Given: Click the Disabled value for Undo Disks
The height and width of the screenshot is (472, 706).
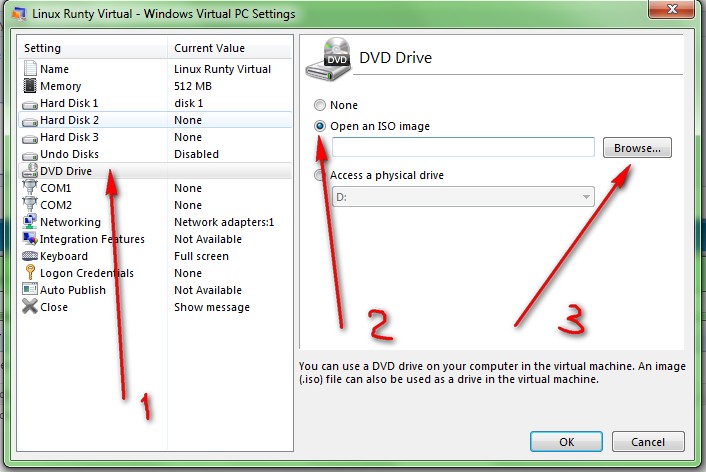Looking at the screenshot, I should 196,154.
